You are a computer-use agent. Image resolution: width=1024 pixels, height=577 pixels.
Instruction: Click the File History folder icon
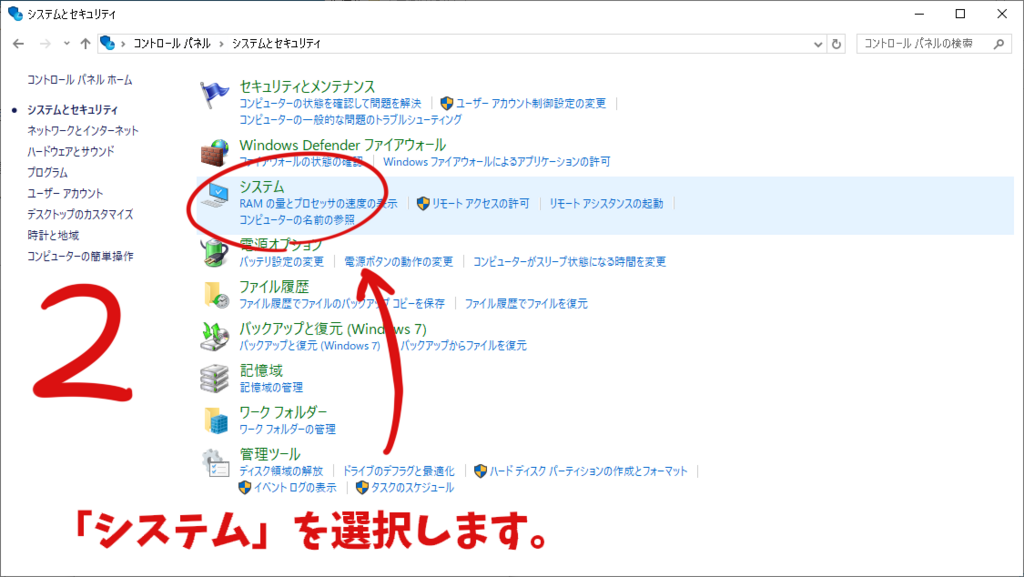(x=214, y=295)
